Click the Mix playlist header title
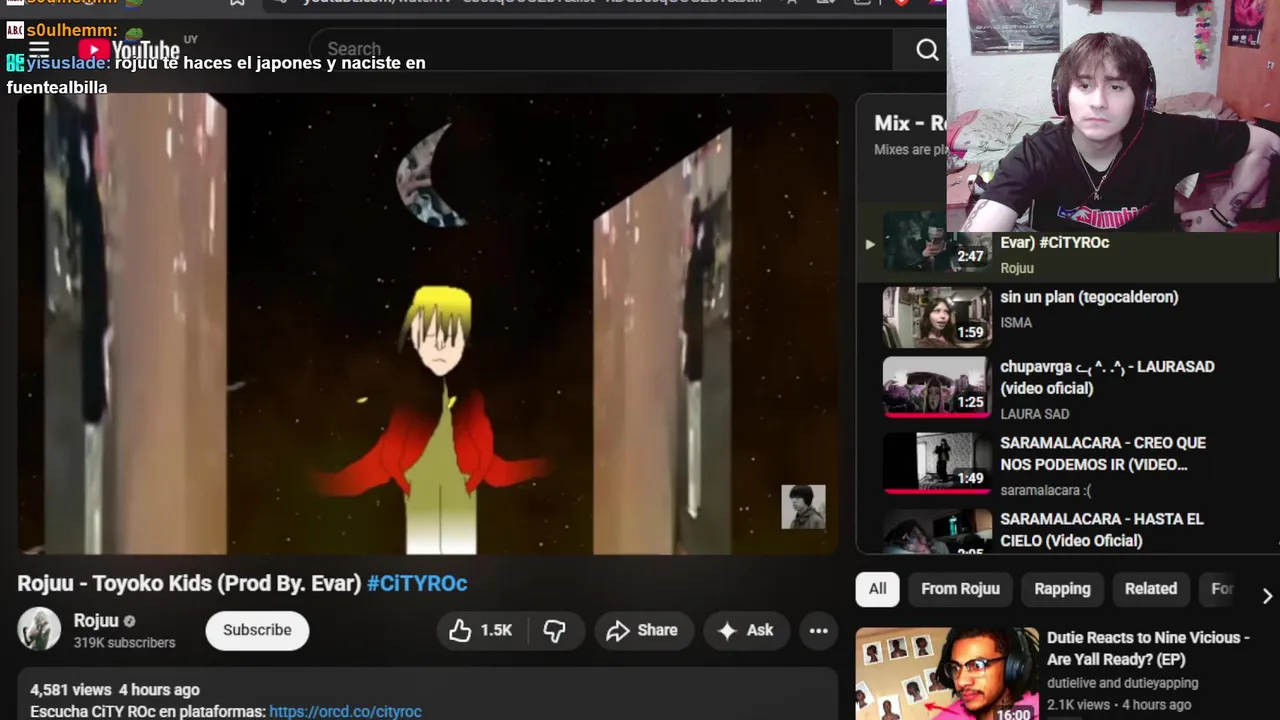The width and height of the screenshot is (1280, 720). pyautogui.click(x=909, y=123)
